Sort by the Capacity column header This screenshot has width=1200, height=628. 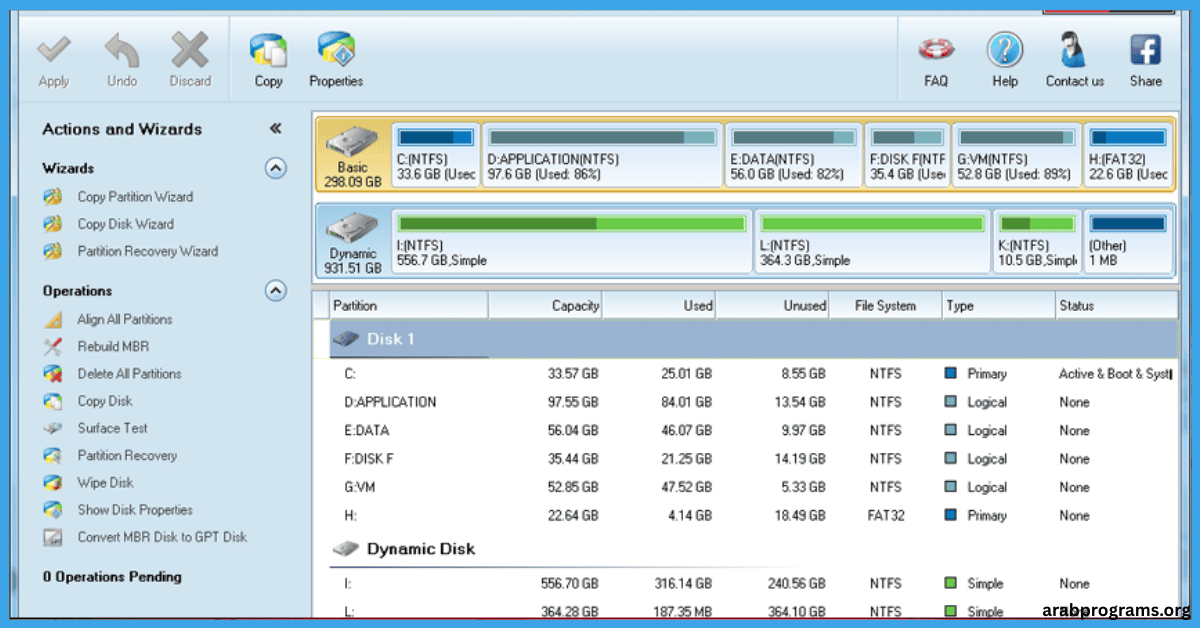click(x=546, y=306)
